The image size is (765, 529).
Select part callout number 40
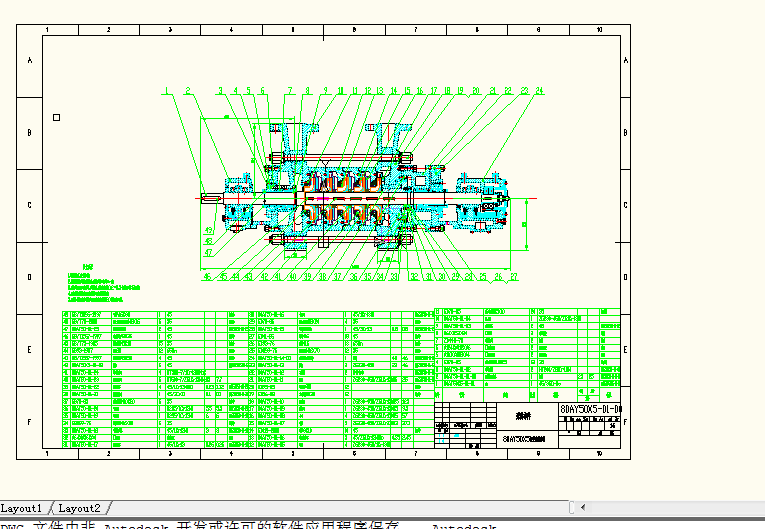point(292,276)
